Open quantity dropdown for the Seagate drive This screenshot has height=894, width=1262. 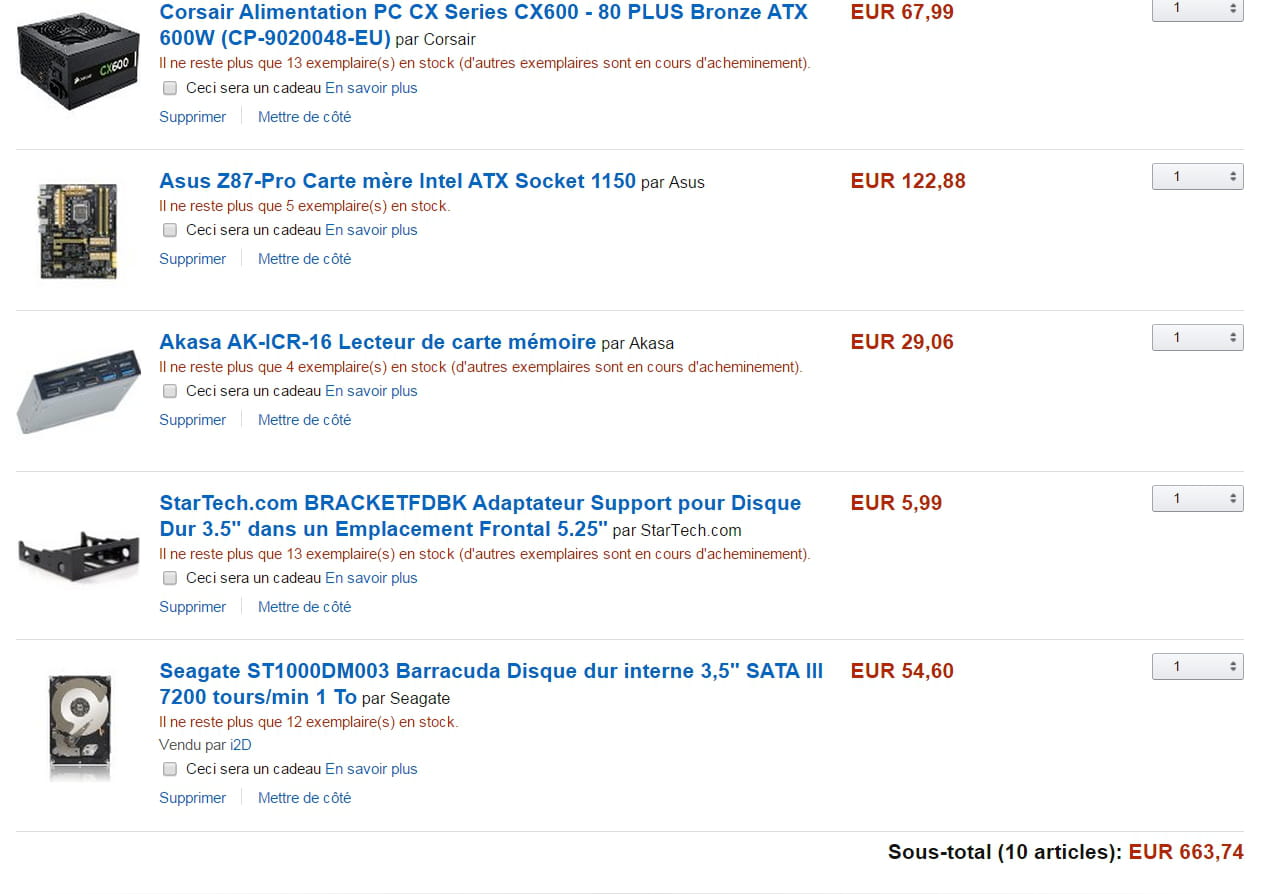tap(1197, 667)
